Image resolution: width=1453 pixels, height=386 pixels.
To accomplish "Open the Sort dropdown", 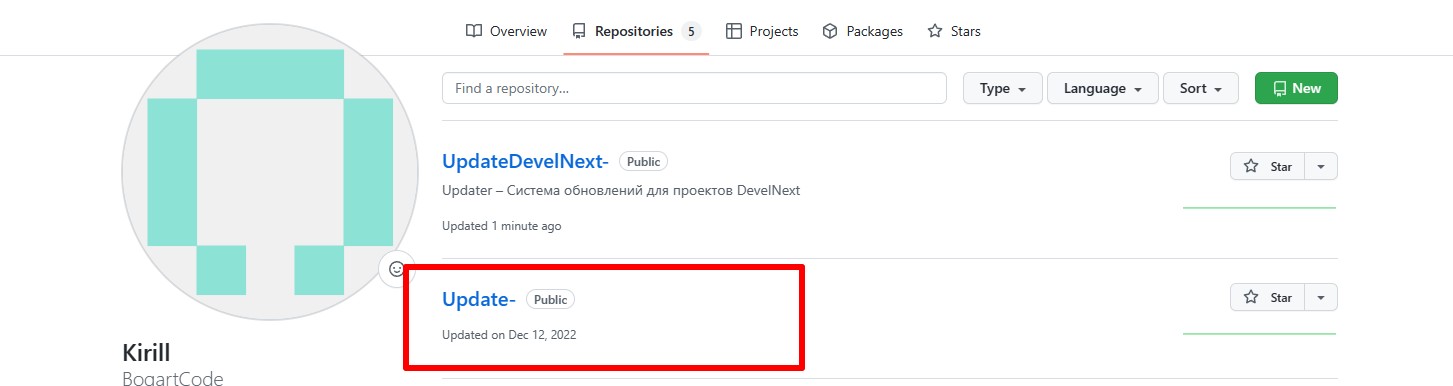I will coord(1201,88).
